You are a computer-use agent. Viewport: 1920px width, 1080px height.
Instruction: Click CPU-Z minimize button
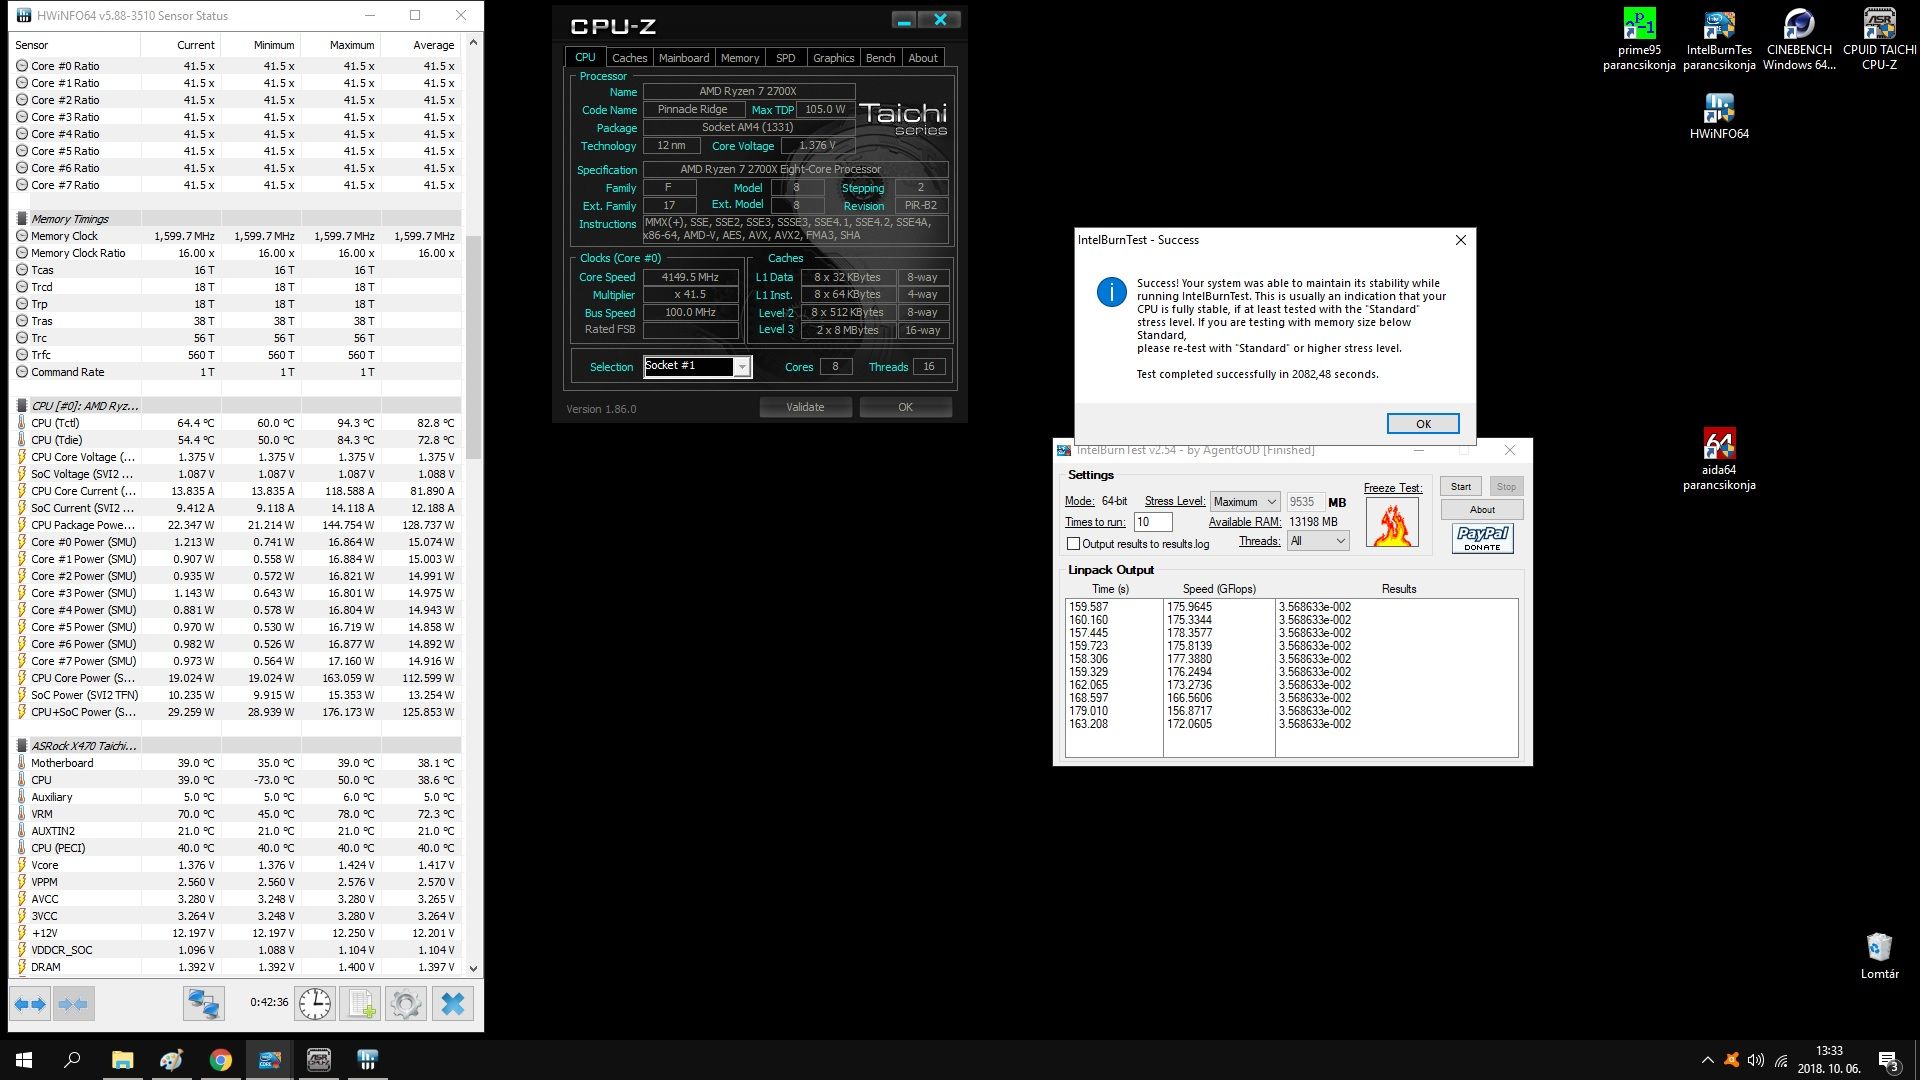click(904, 20)
